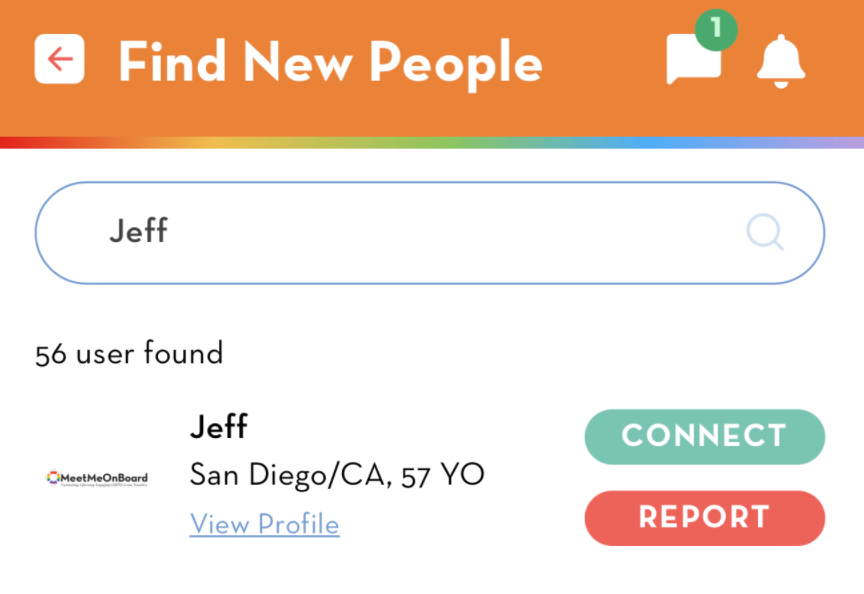The image size is (864, 594).
Task: Tap the green unread badge showing 1
Action: 716,30
